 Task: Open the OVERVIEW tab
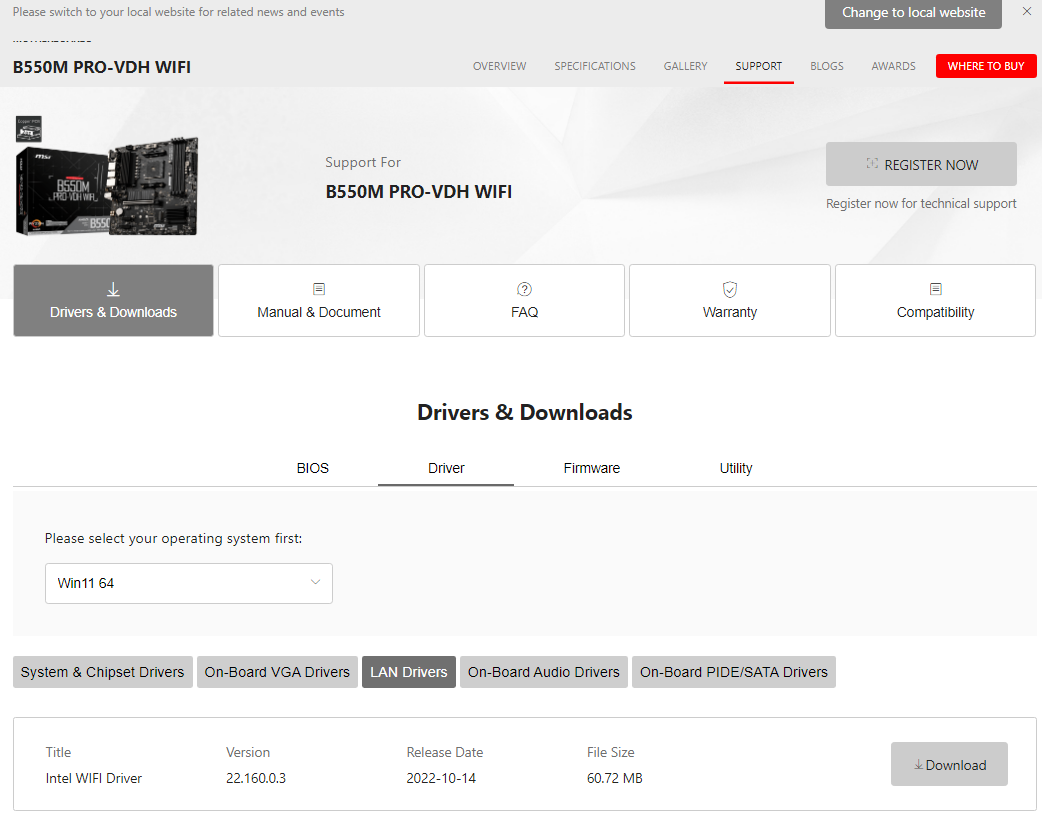499,66
